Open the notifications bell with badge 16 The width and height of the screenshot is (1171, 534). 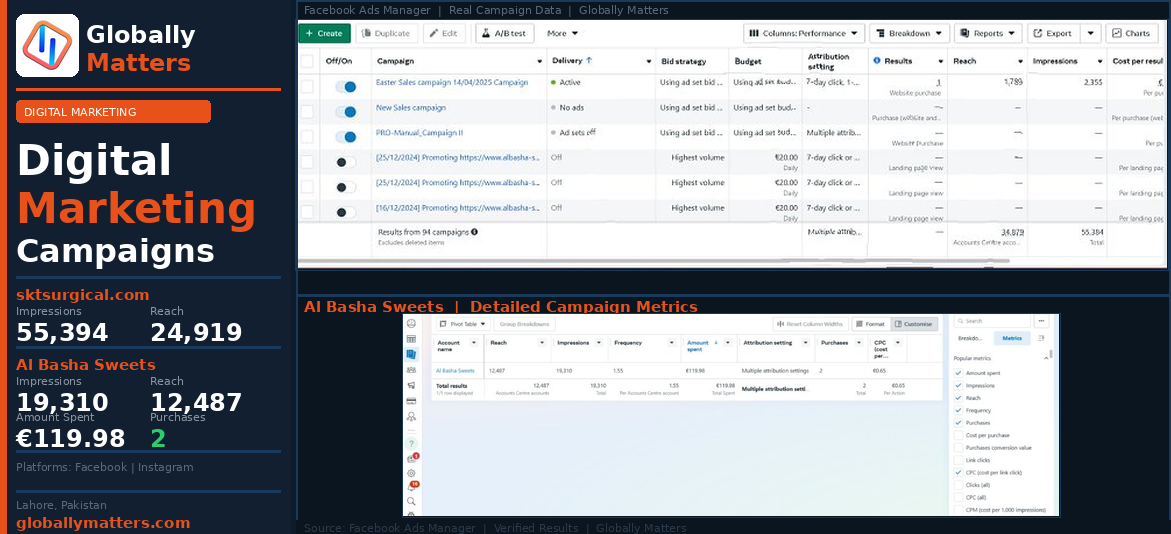coord(411,487)
